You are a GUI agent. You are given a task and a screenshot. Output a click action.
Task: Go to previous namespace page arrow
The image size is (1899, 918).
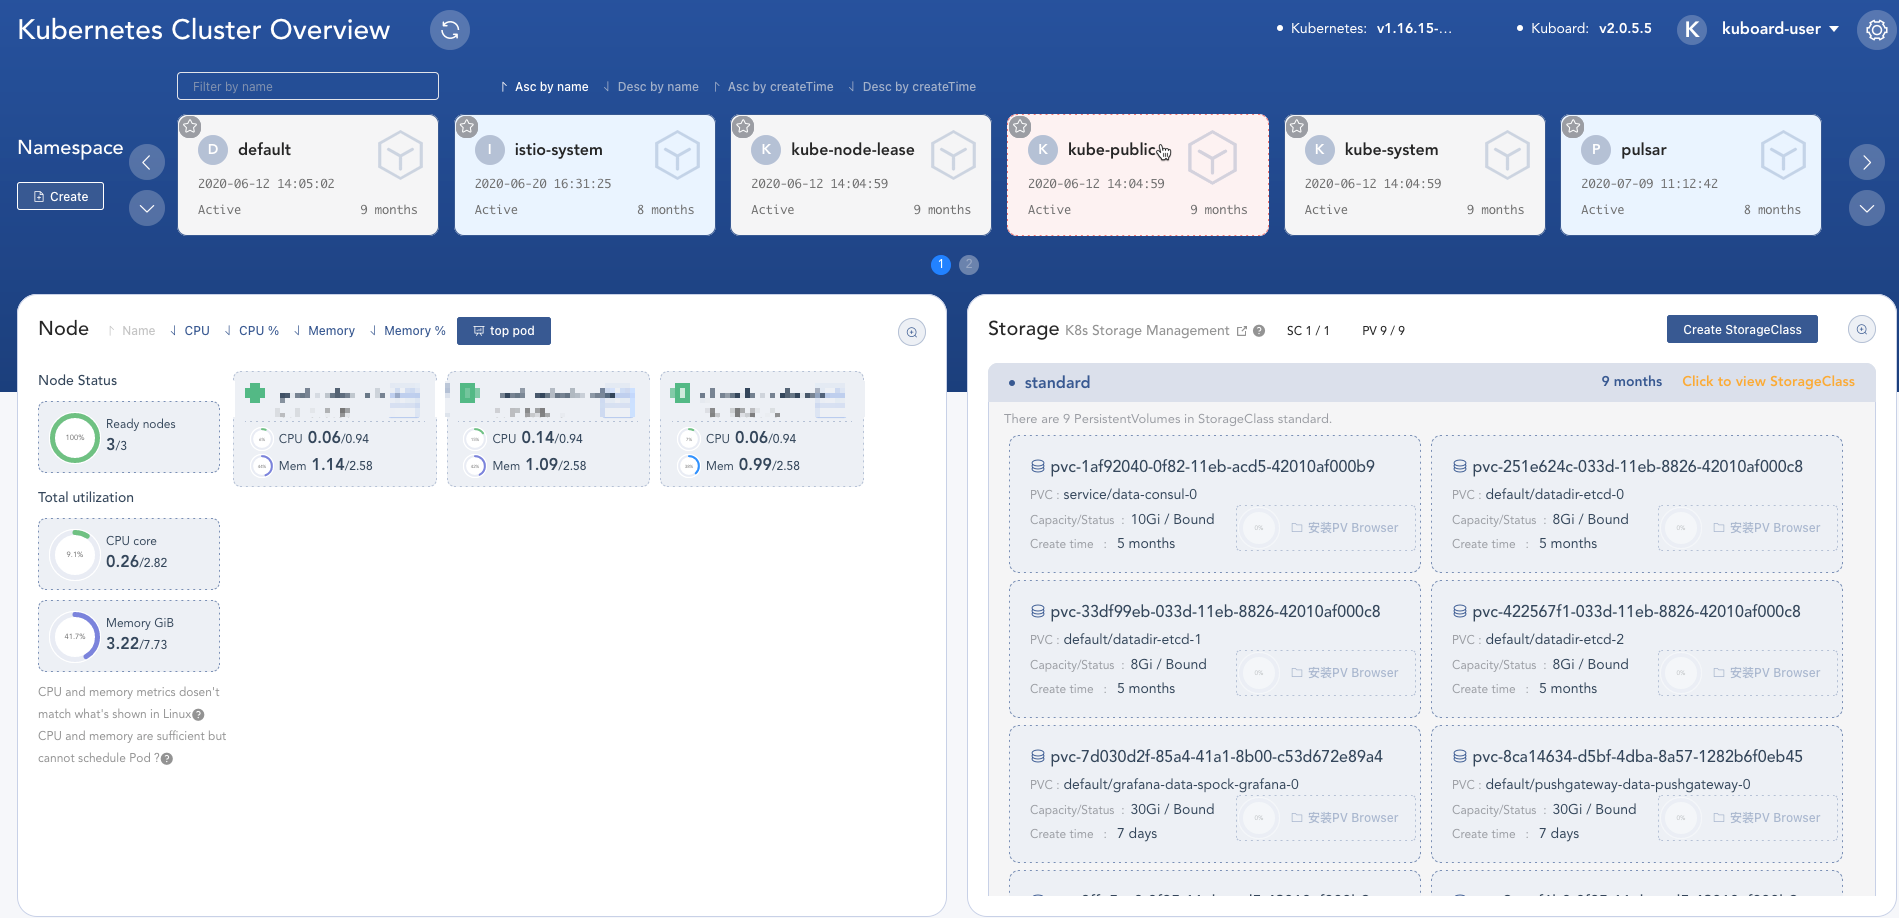tap(147, 162)
